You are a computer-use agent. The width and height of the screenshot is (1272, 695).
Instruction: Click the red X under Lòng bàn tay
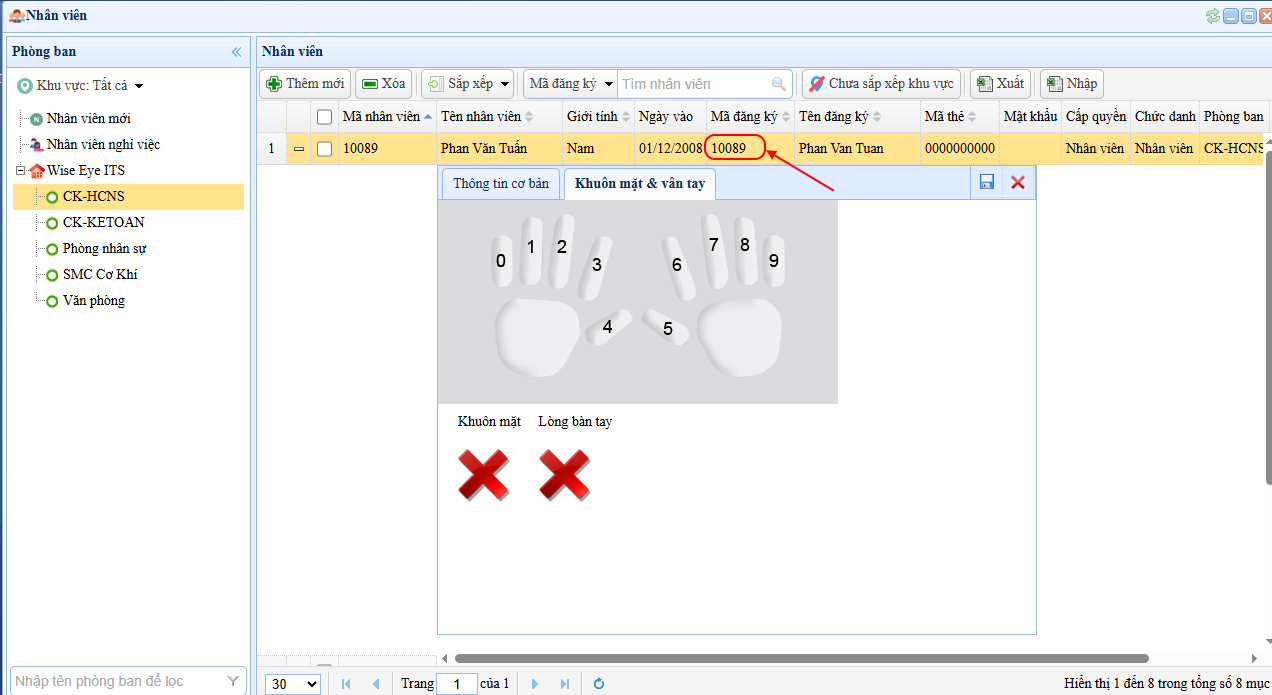(x=564, y=474)
